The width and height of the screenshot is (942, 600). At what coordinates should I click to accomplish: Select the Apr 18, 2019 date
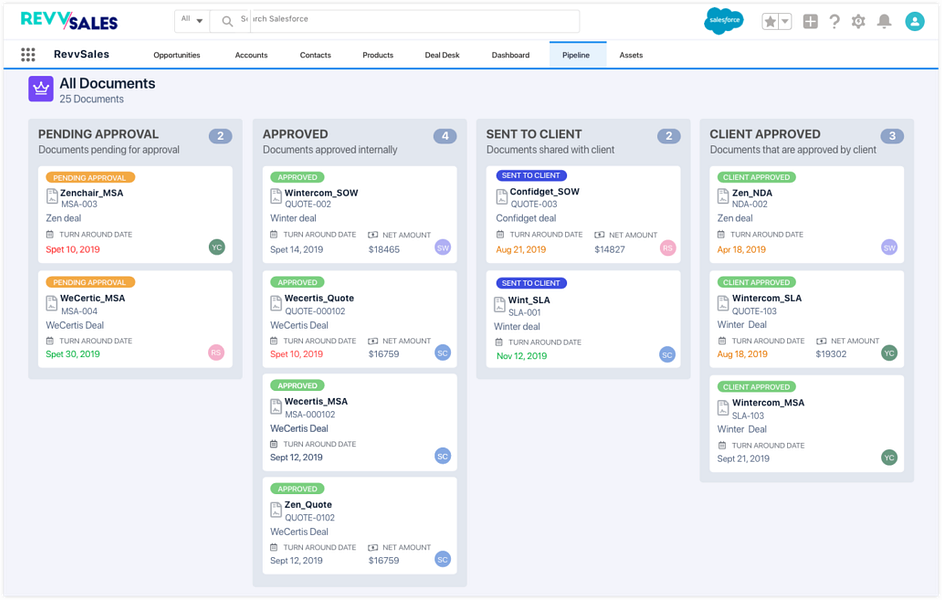741,249
